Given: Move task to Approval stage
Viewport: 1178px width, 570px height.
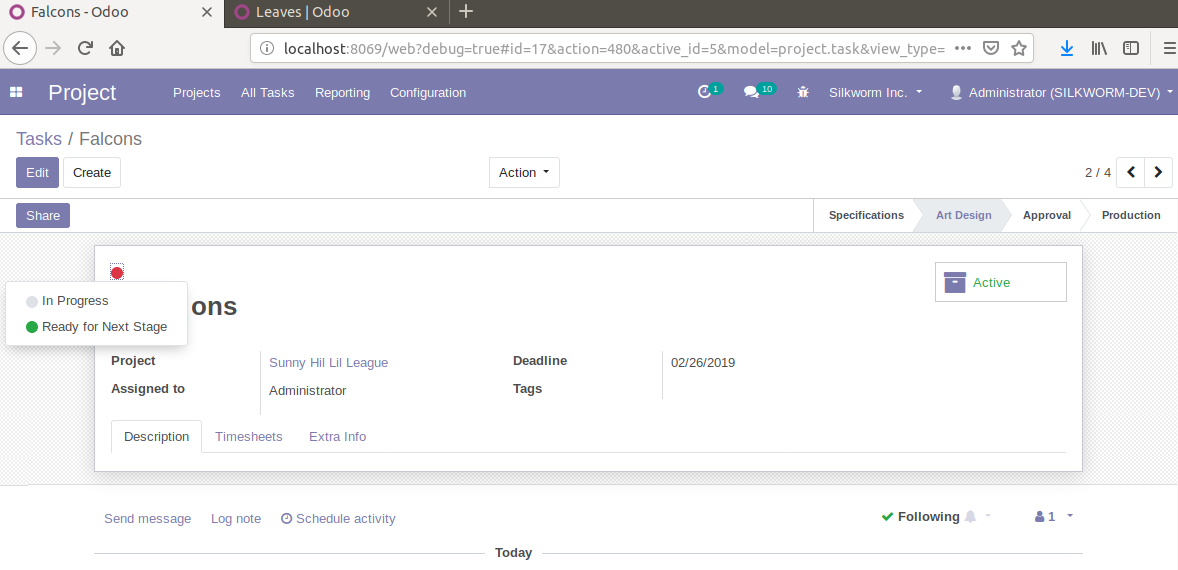Looking at the screenshot, I should click(x=1047, y=216).
